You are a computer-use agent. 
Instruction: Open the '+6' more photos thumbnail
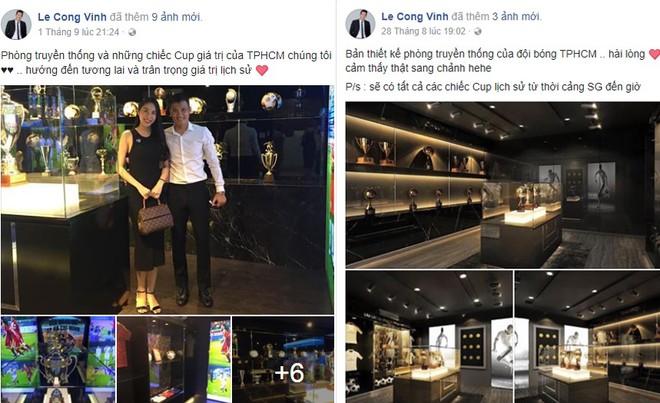[x=283, y=360]
